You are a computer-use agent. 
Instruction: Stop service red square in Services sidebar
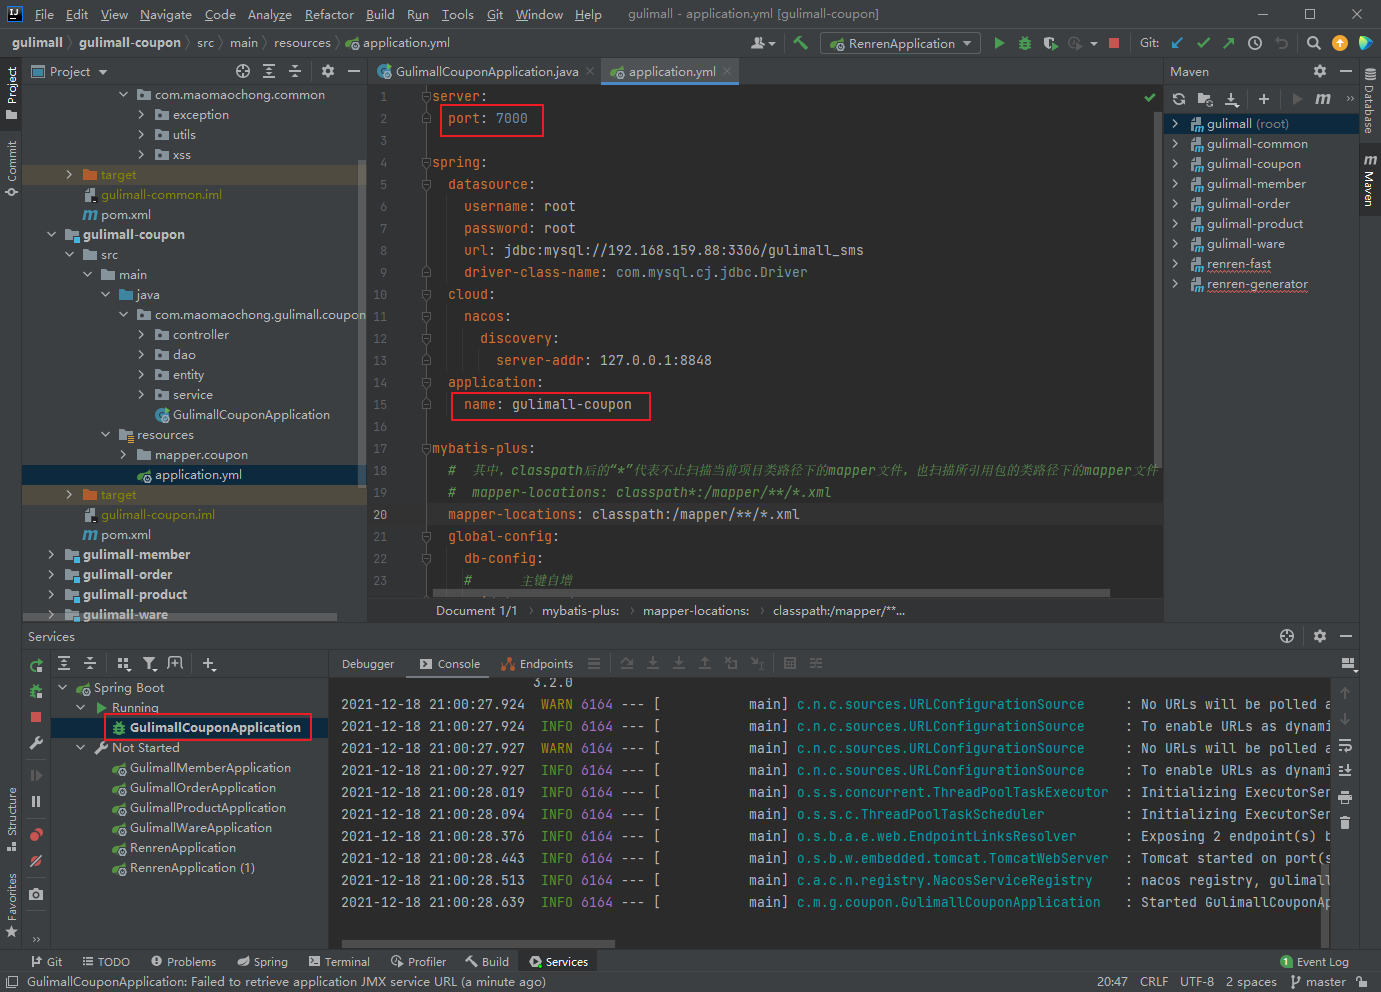click(x=36, y=717)
